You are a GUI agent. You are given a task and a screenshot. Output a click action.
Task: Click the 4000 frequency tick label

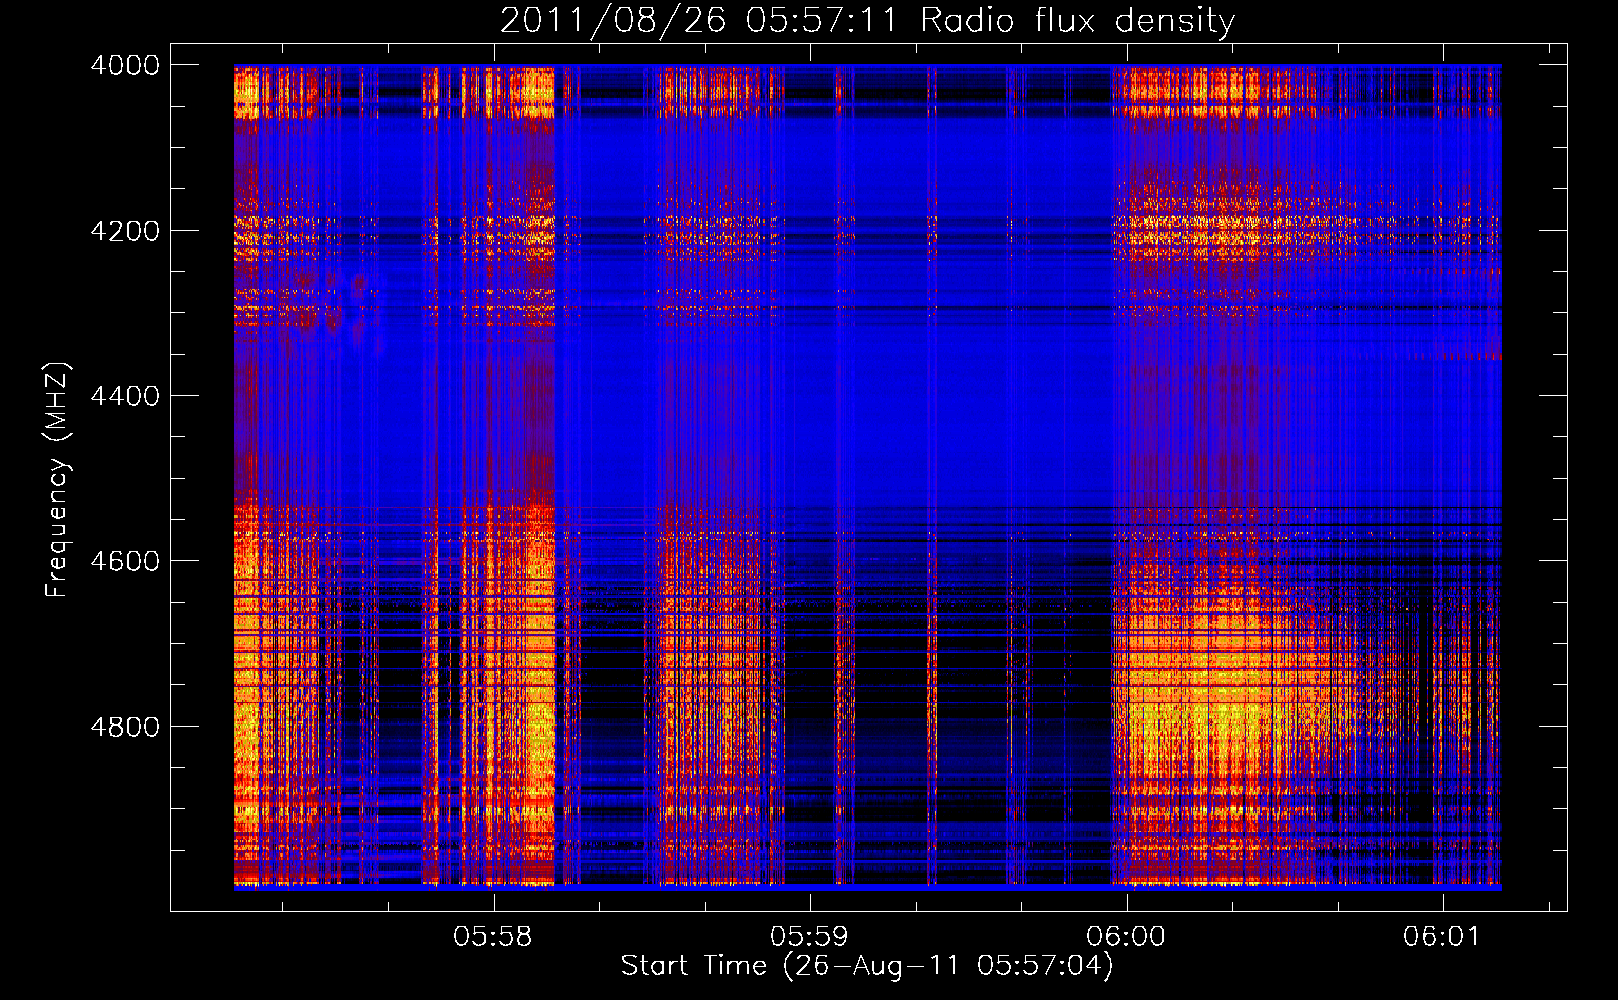(125, 65)
